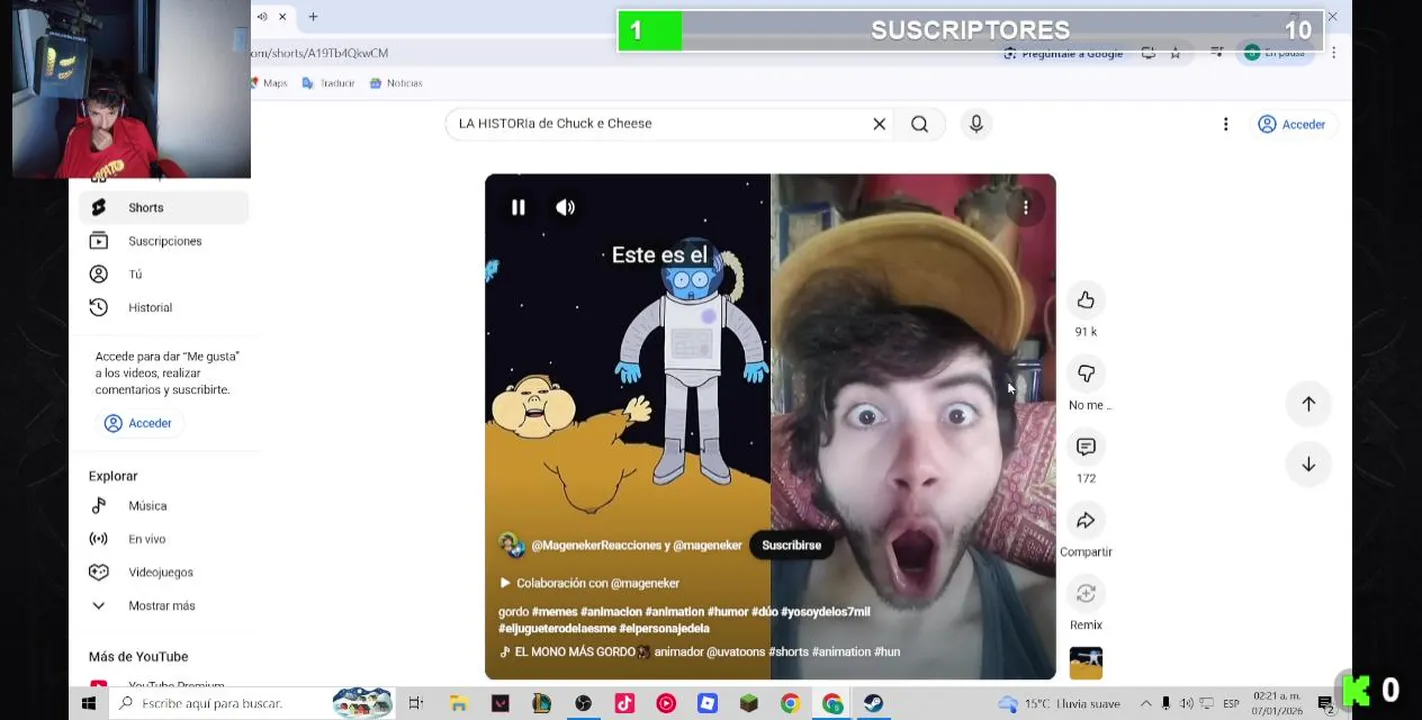Open the weather widget showing 15°C

pyautogui.click(x=1060, y=704)
